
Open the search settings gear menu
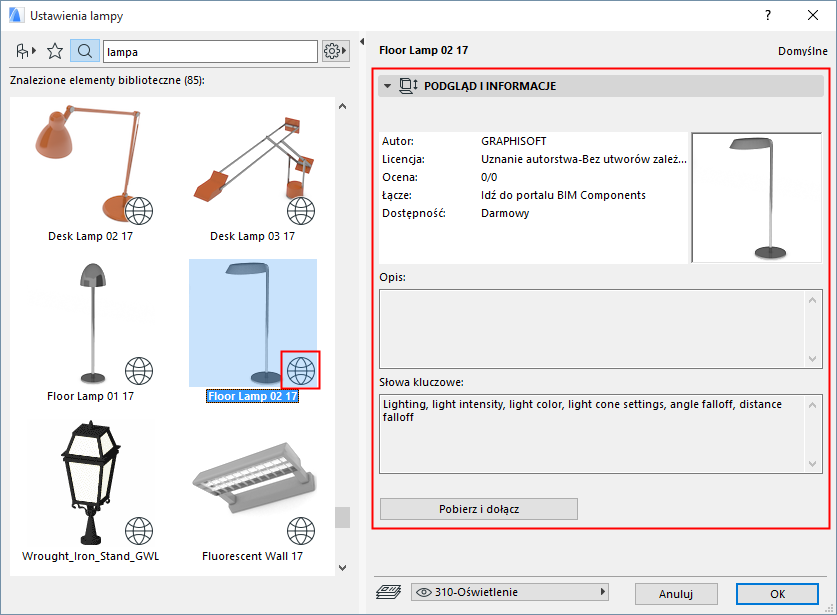coord(335,51)
